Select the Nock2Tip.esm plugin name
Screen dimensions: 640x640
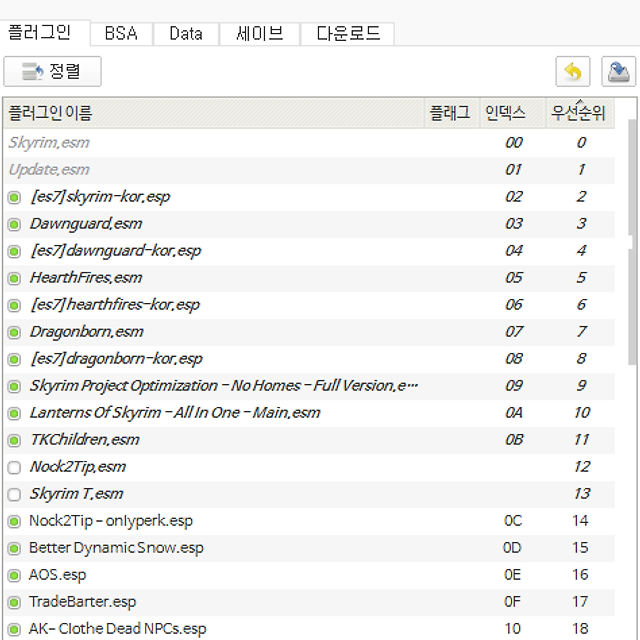click(x=78, y=467)
